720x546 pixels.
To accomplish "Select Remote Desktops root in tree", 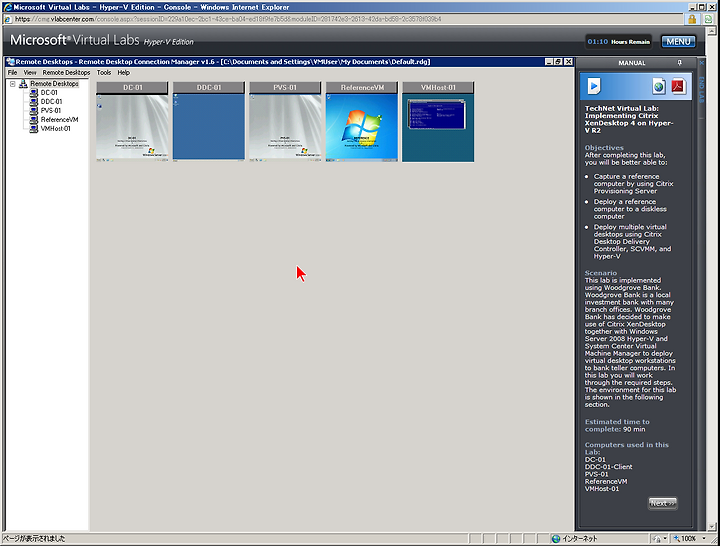I will click(54, 84).
